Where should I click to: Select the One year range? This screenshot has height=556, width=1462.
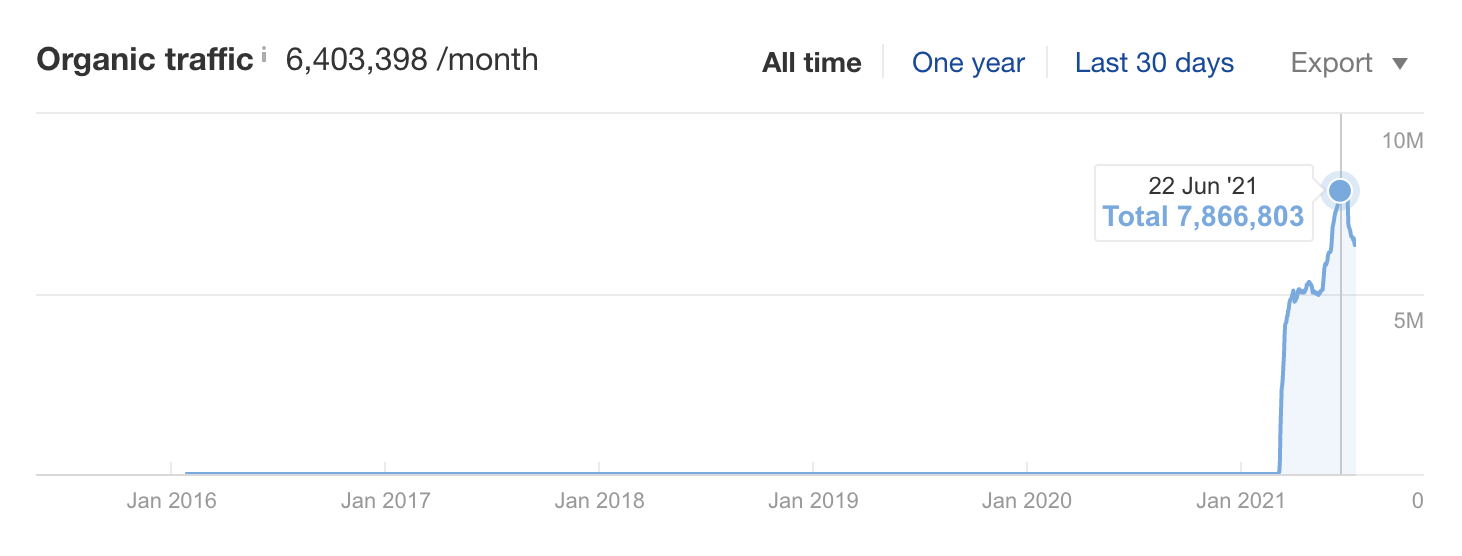pyautogui.click(x=968, y=63)
